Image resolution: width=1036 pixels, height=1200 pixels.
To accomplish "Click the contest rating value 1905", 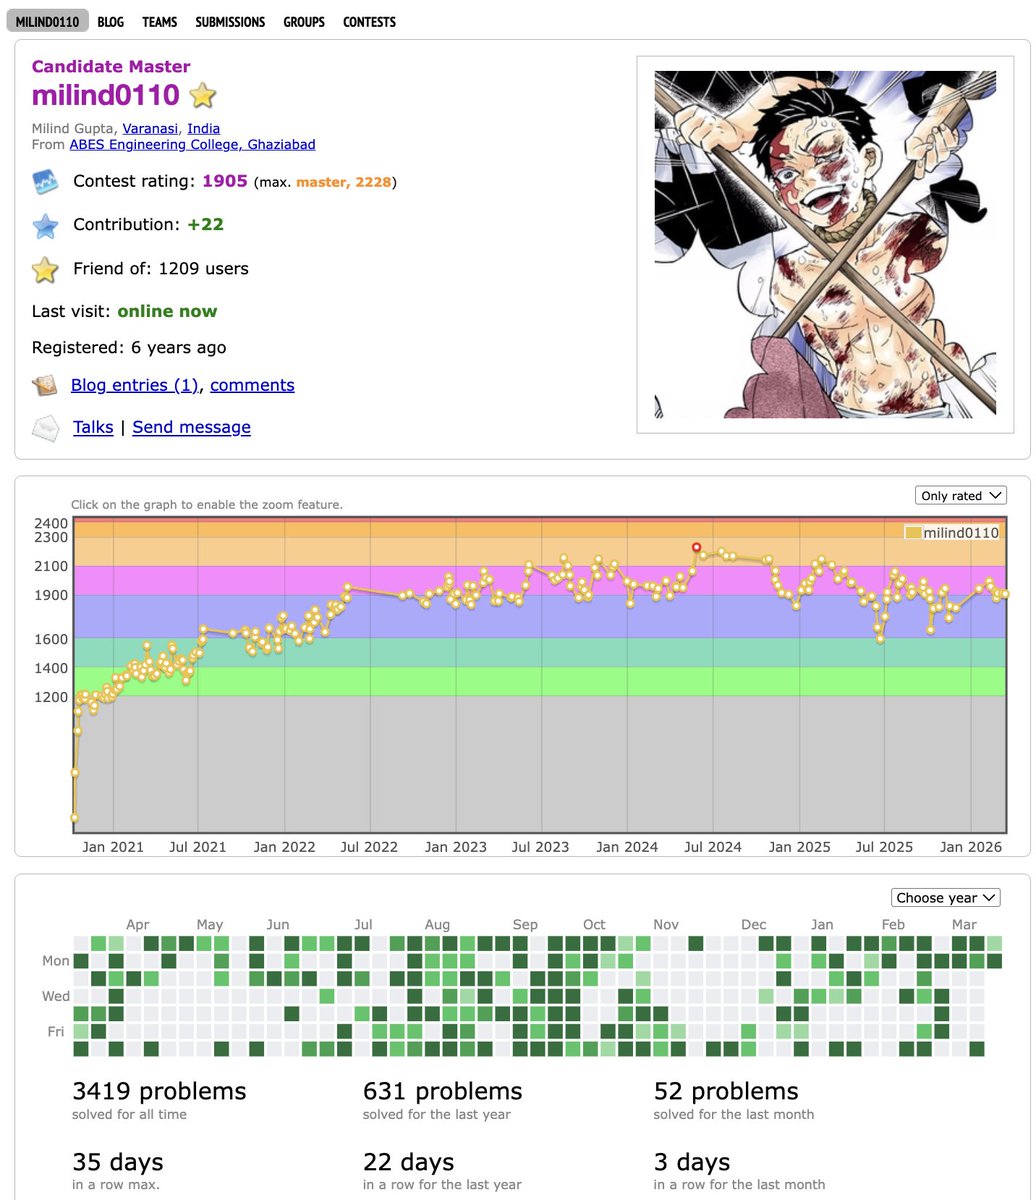I will (x=225, y=182).
